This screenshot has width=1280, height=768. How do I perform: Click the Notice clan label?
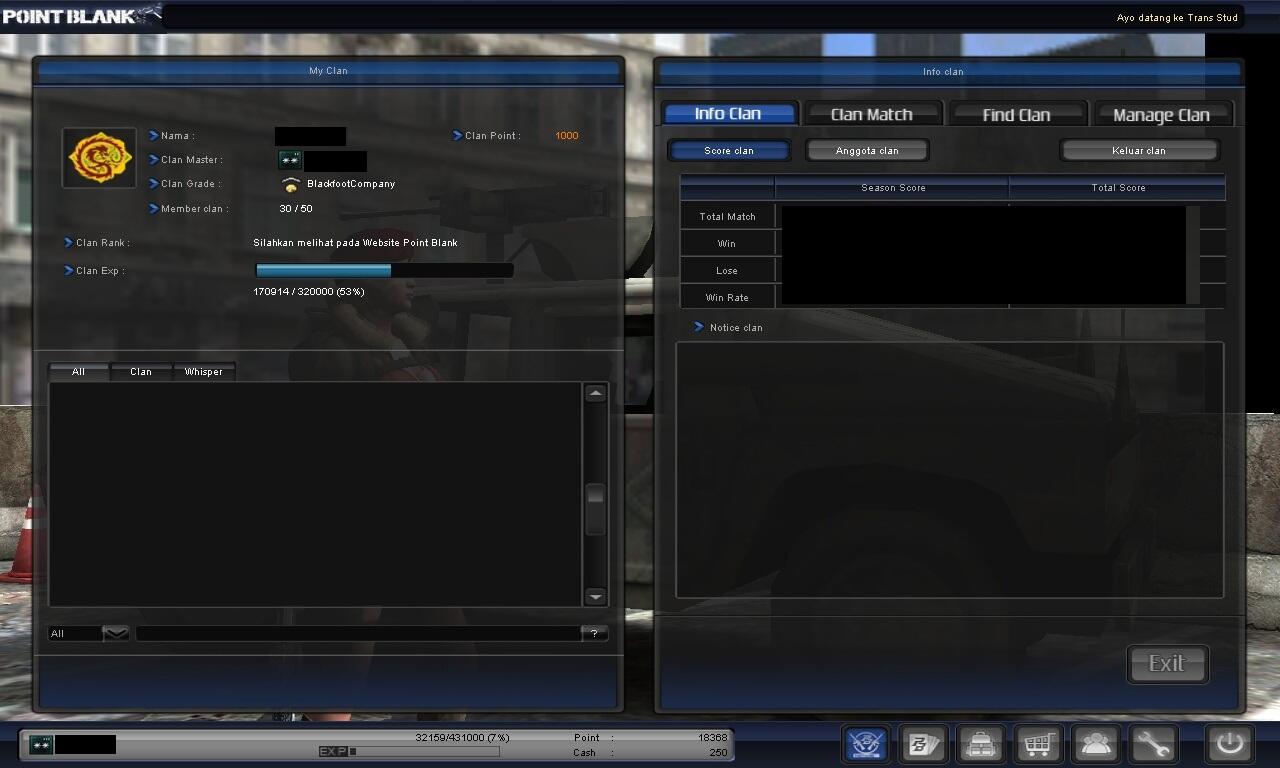(x=736, y=328)
